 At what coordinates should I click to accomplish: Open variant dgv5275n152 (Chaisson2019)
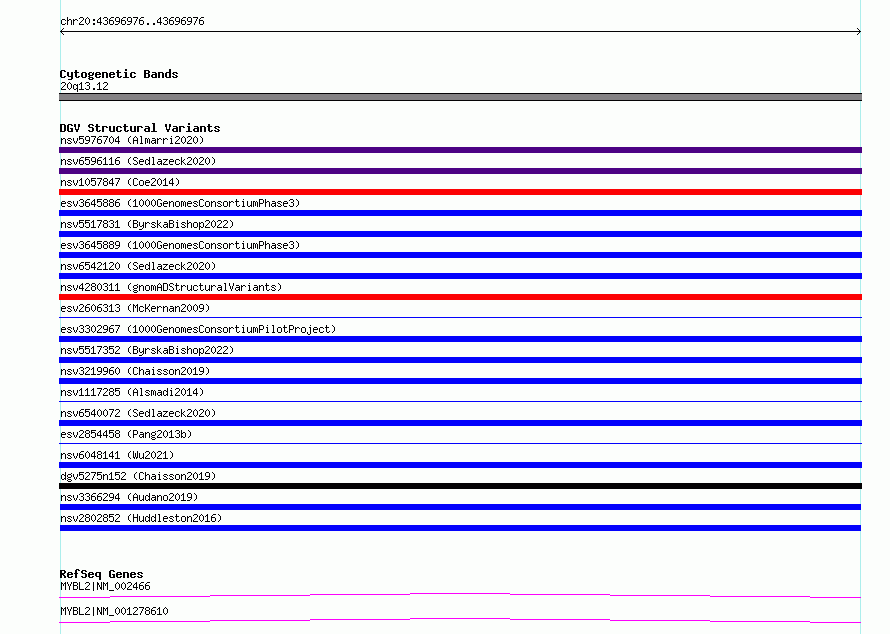pyautogui.click(x=138, y=476)
